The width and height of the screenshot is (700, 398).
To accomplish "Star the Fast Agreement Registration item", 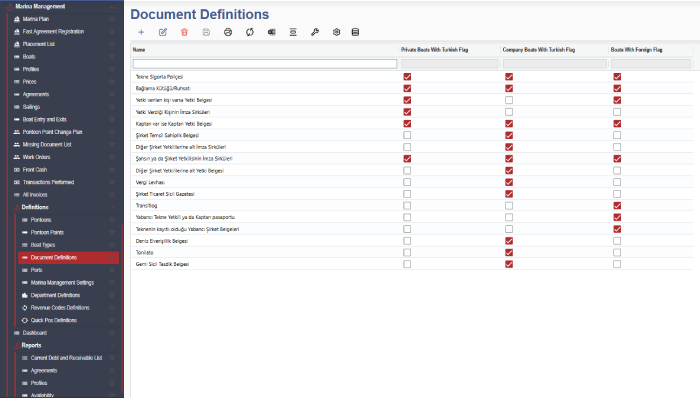I will [x=112, y=31].
